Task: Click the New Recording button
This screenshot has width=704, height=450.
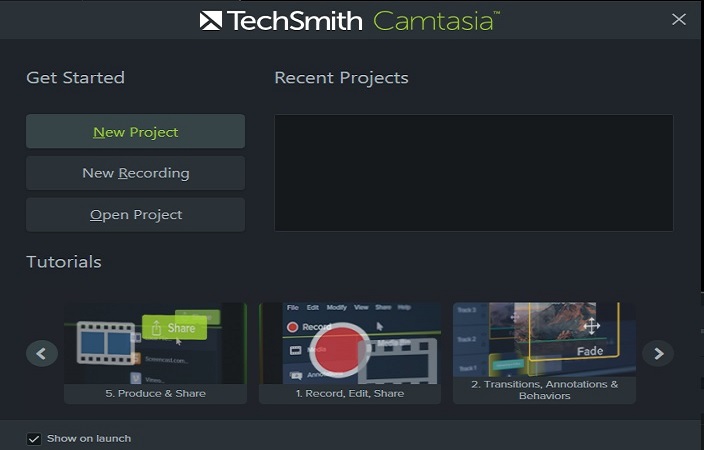Action: [x=135, y=173]
